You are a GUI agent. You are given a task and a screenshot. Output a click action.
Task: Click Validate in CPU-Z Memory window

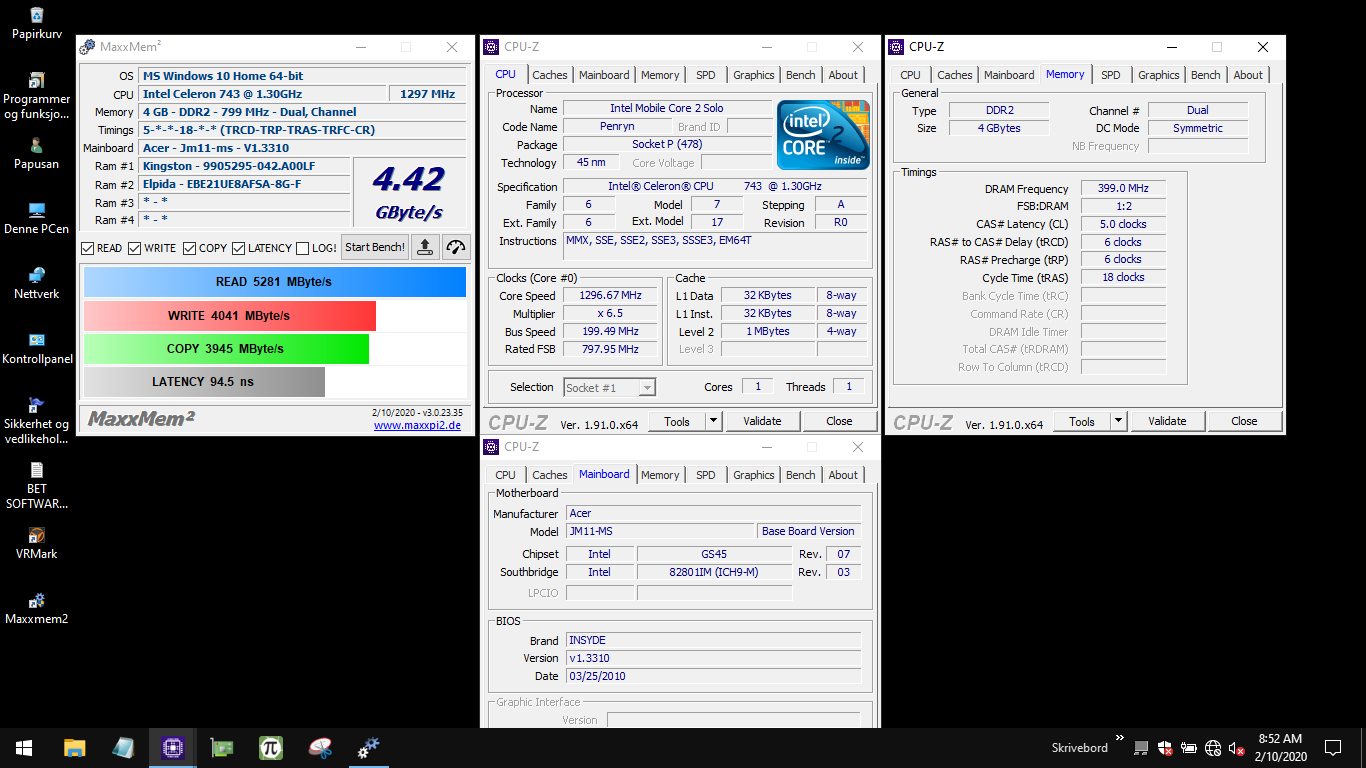[1167, 421]
